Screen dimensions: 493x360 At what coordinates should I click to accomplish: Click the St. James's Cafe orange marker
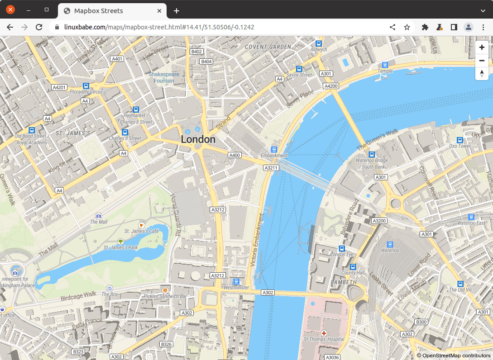tap(141, 225)
